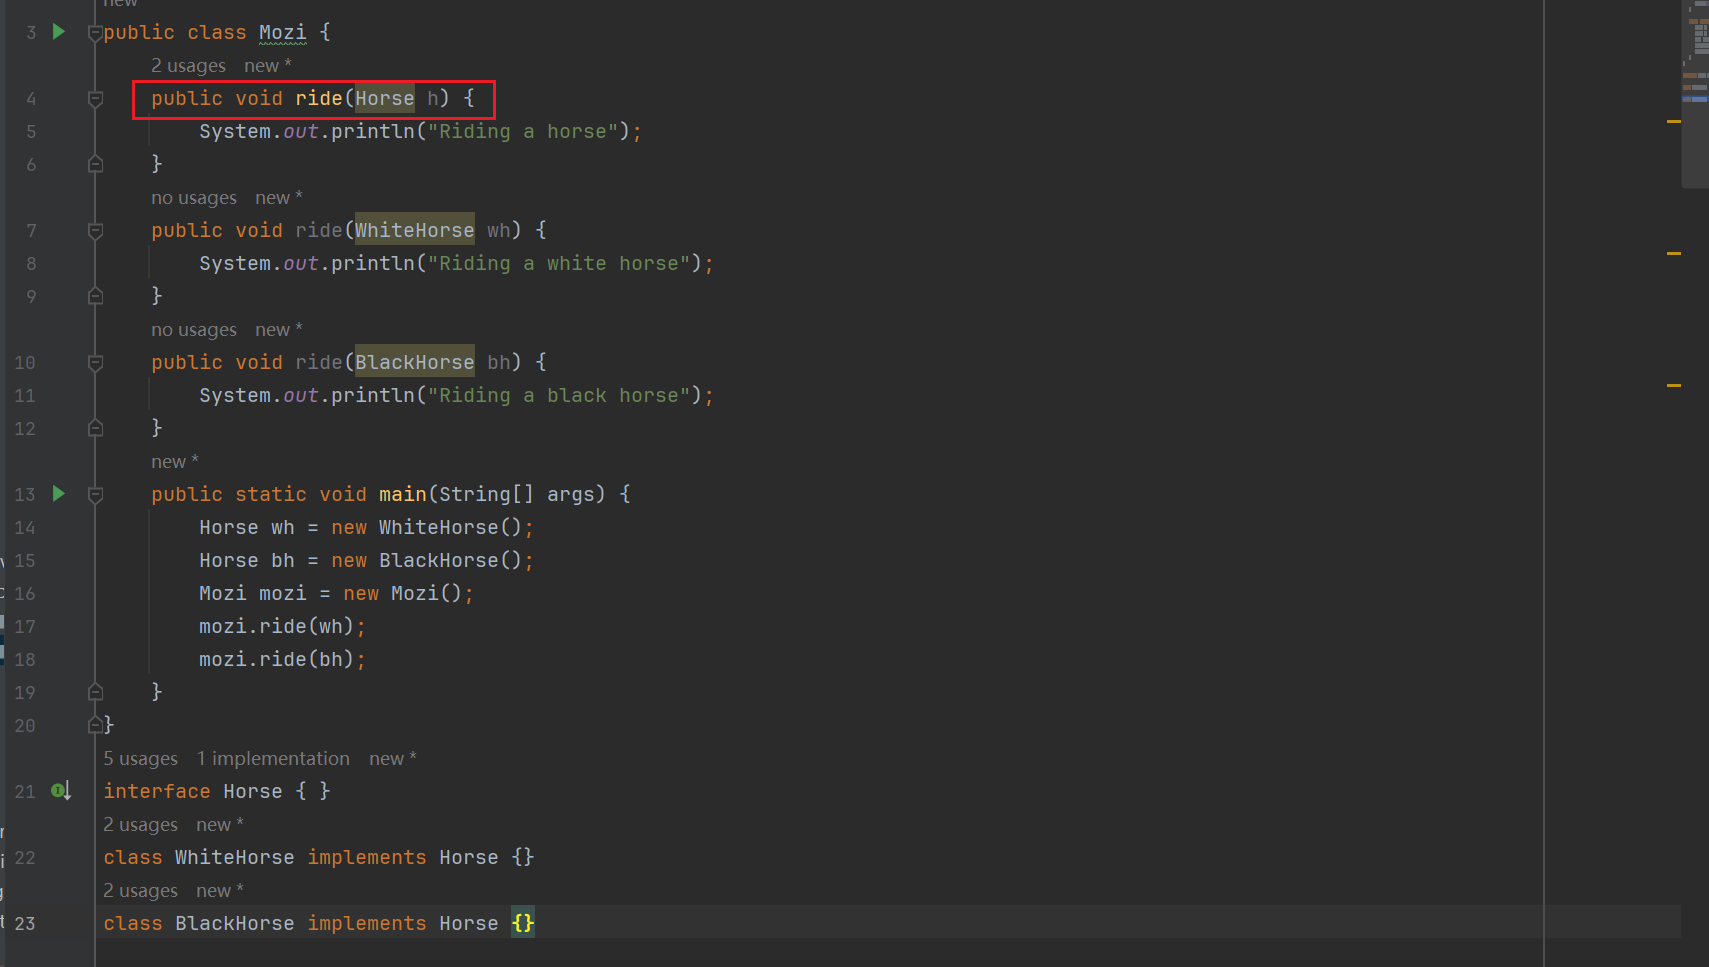Collapse the ride(Horse h) method fold
This screenshot has width=1709, height=967.
pyautogui.click(x=95, y=99)
